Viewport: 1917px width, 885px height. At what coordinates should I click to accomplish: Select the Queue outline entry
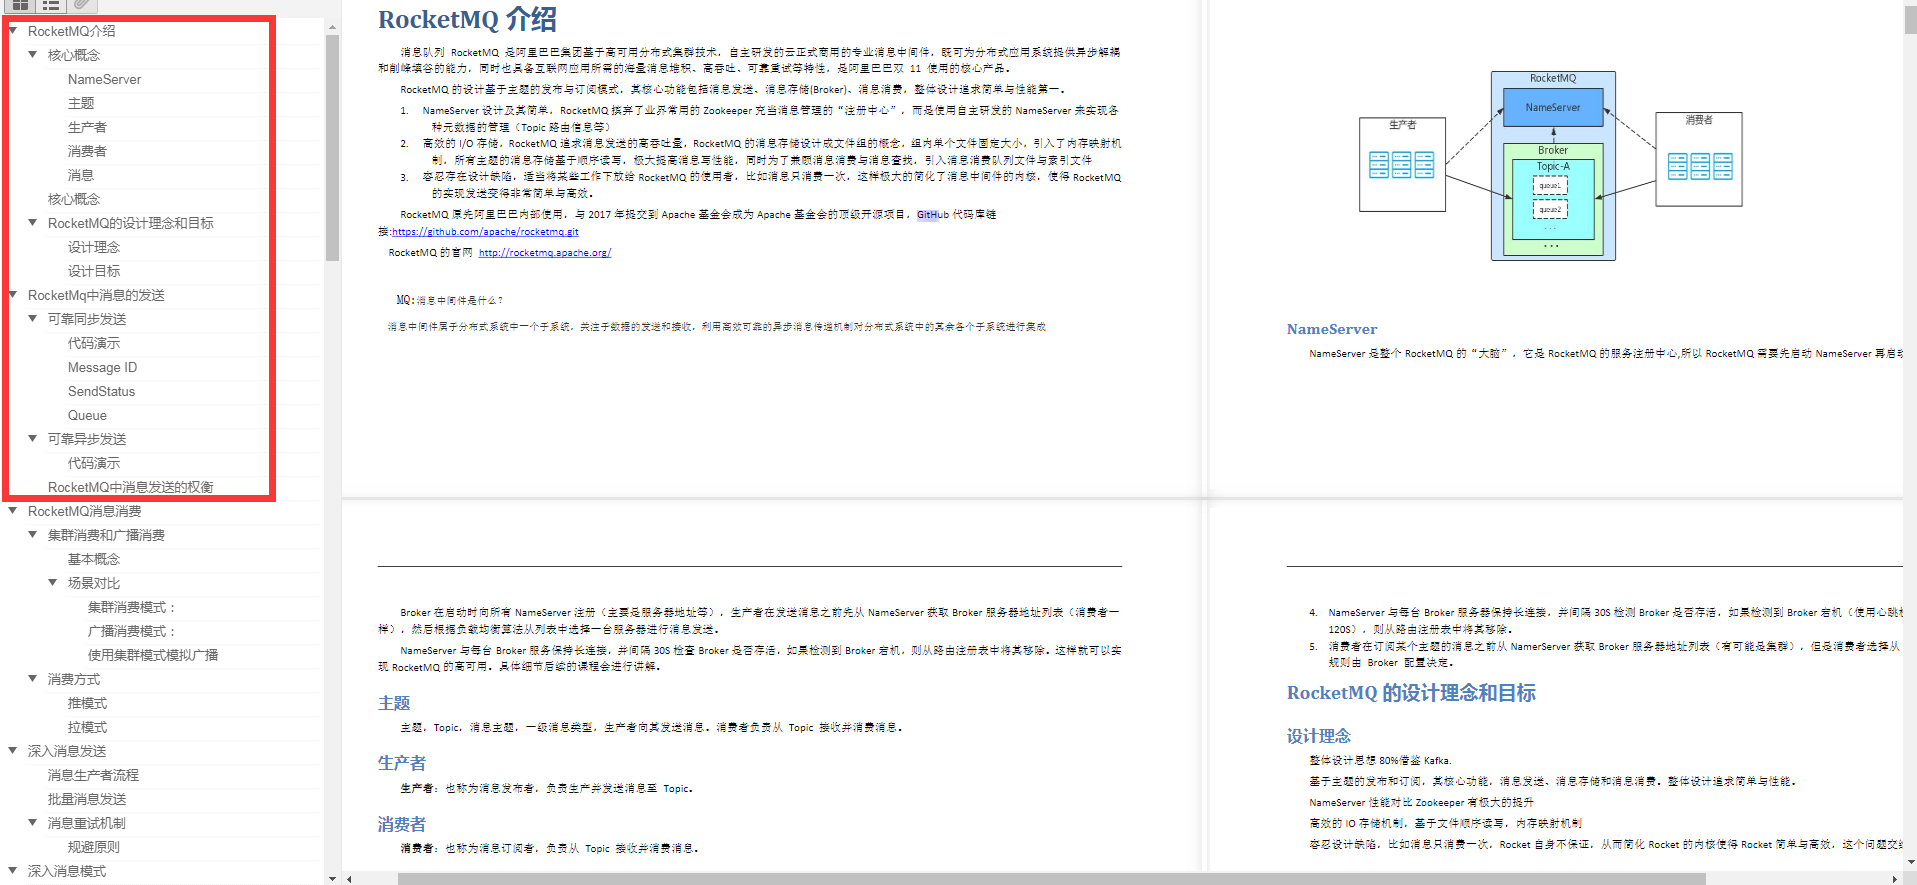[87, 415]
